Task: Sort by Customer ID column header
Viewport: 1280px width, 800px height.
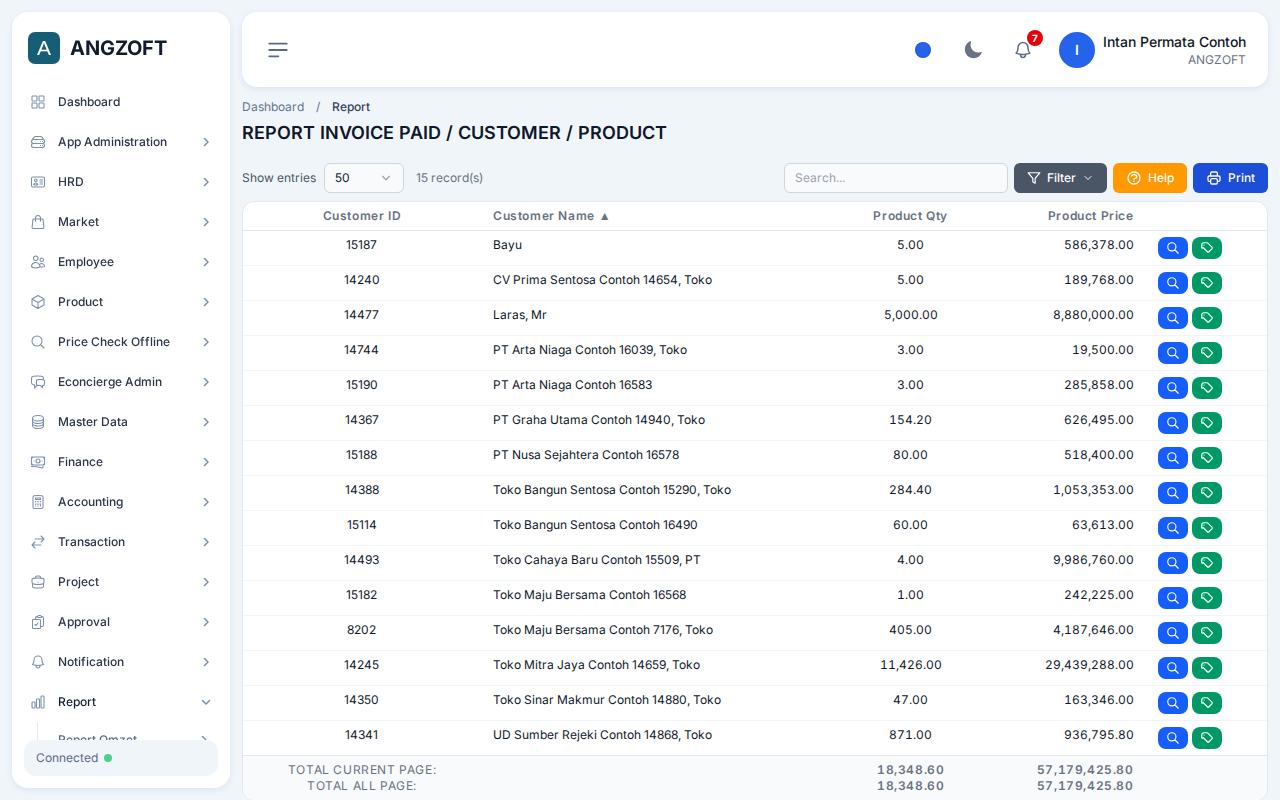Action: [x=362, y=216]
